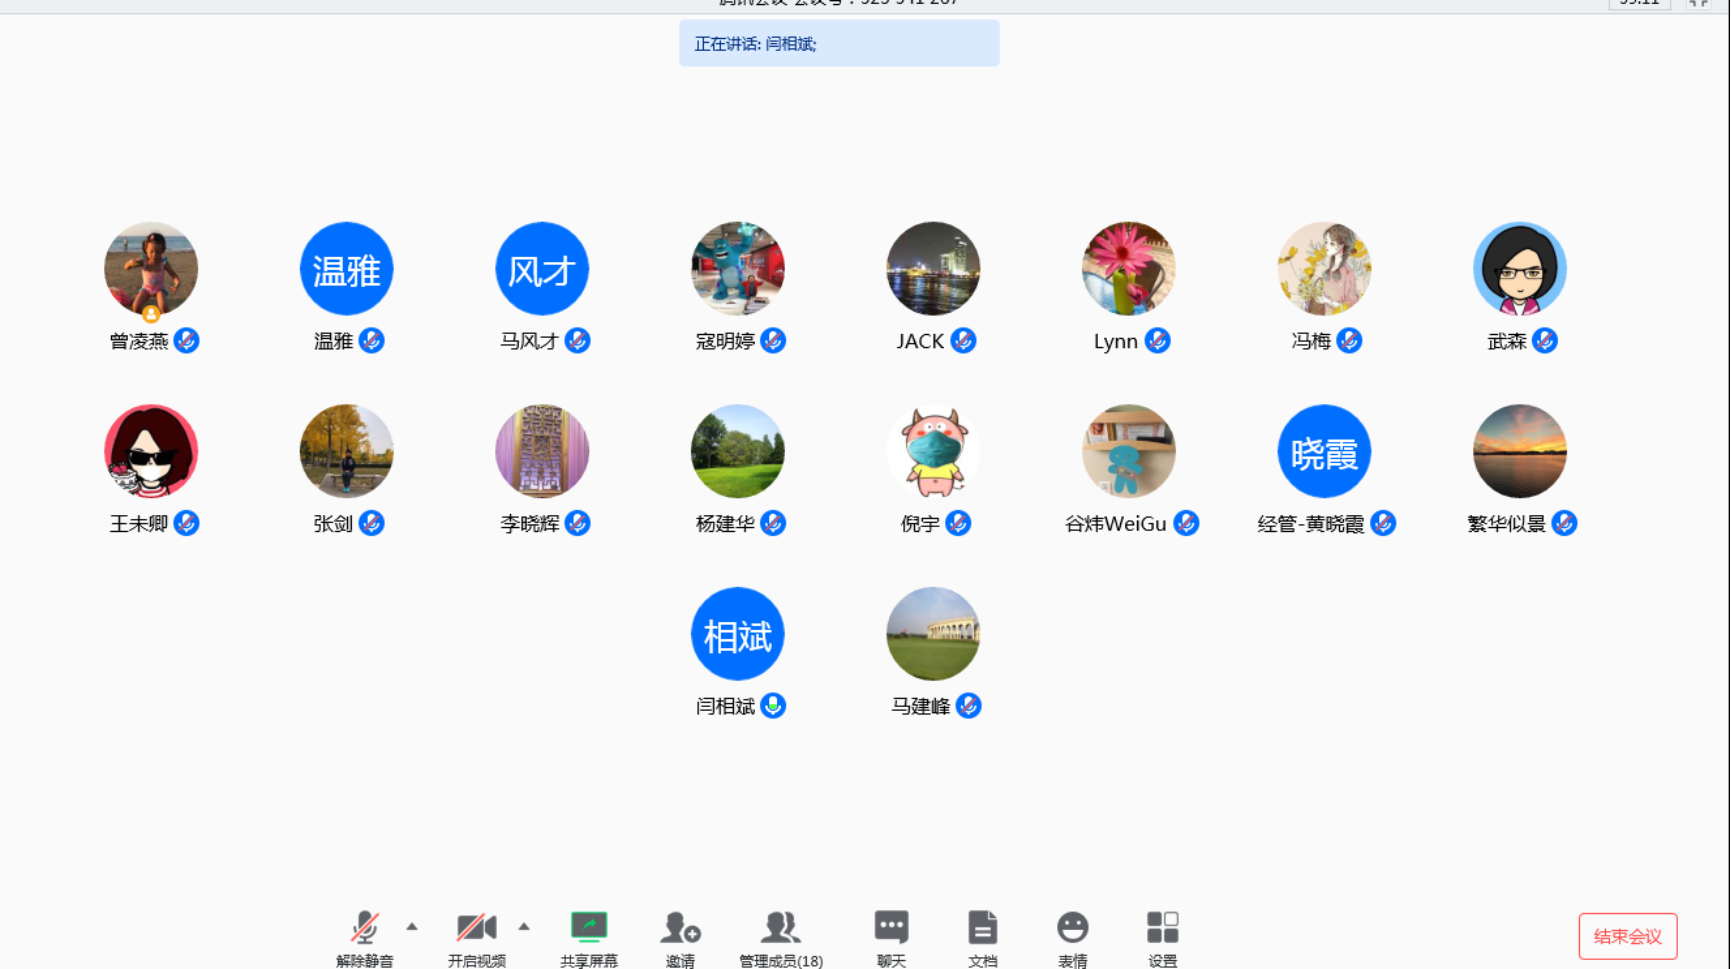Open the microphone device selection dropdown

[x=411, y=926]
